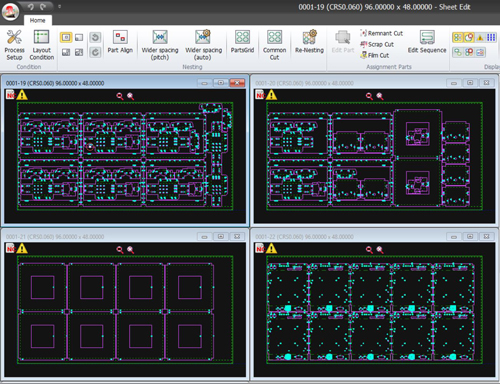Minimize the 0001-21 sheet window
500x384 pixels.
(x=205, y=237)
